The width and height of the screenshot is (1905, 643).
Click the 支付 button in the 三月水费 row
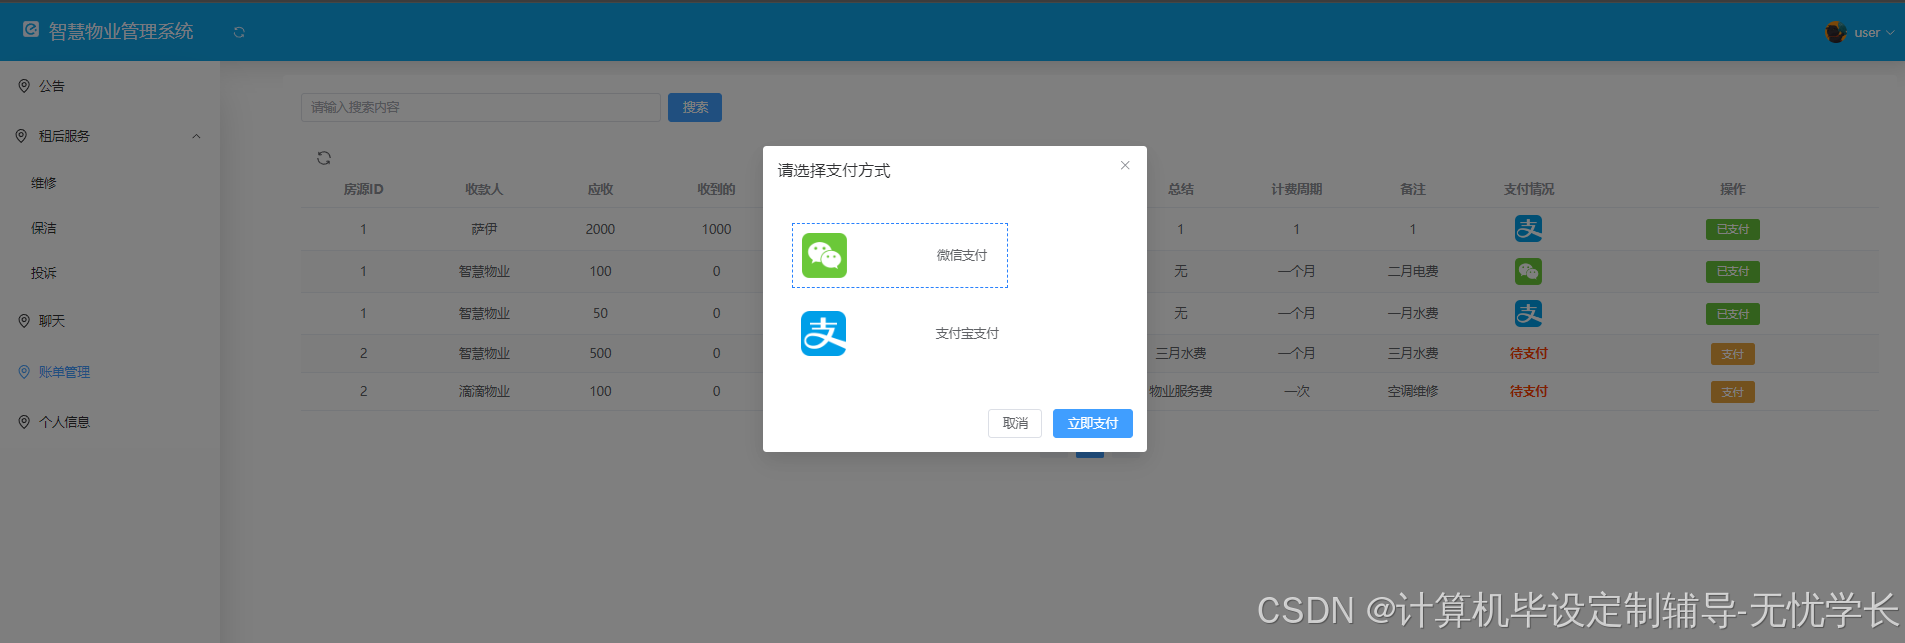pyautogui.click(x=1732, y=354)
